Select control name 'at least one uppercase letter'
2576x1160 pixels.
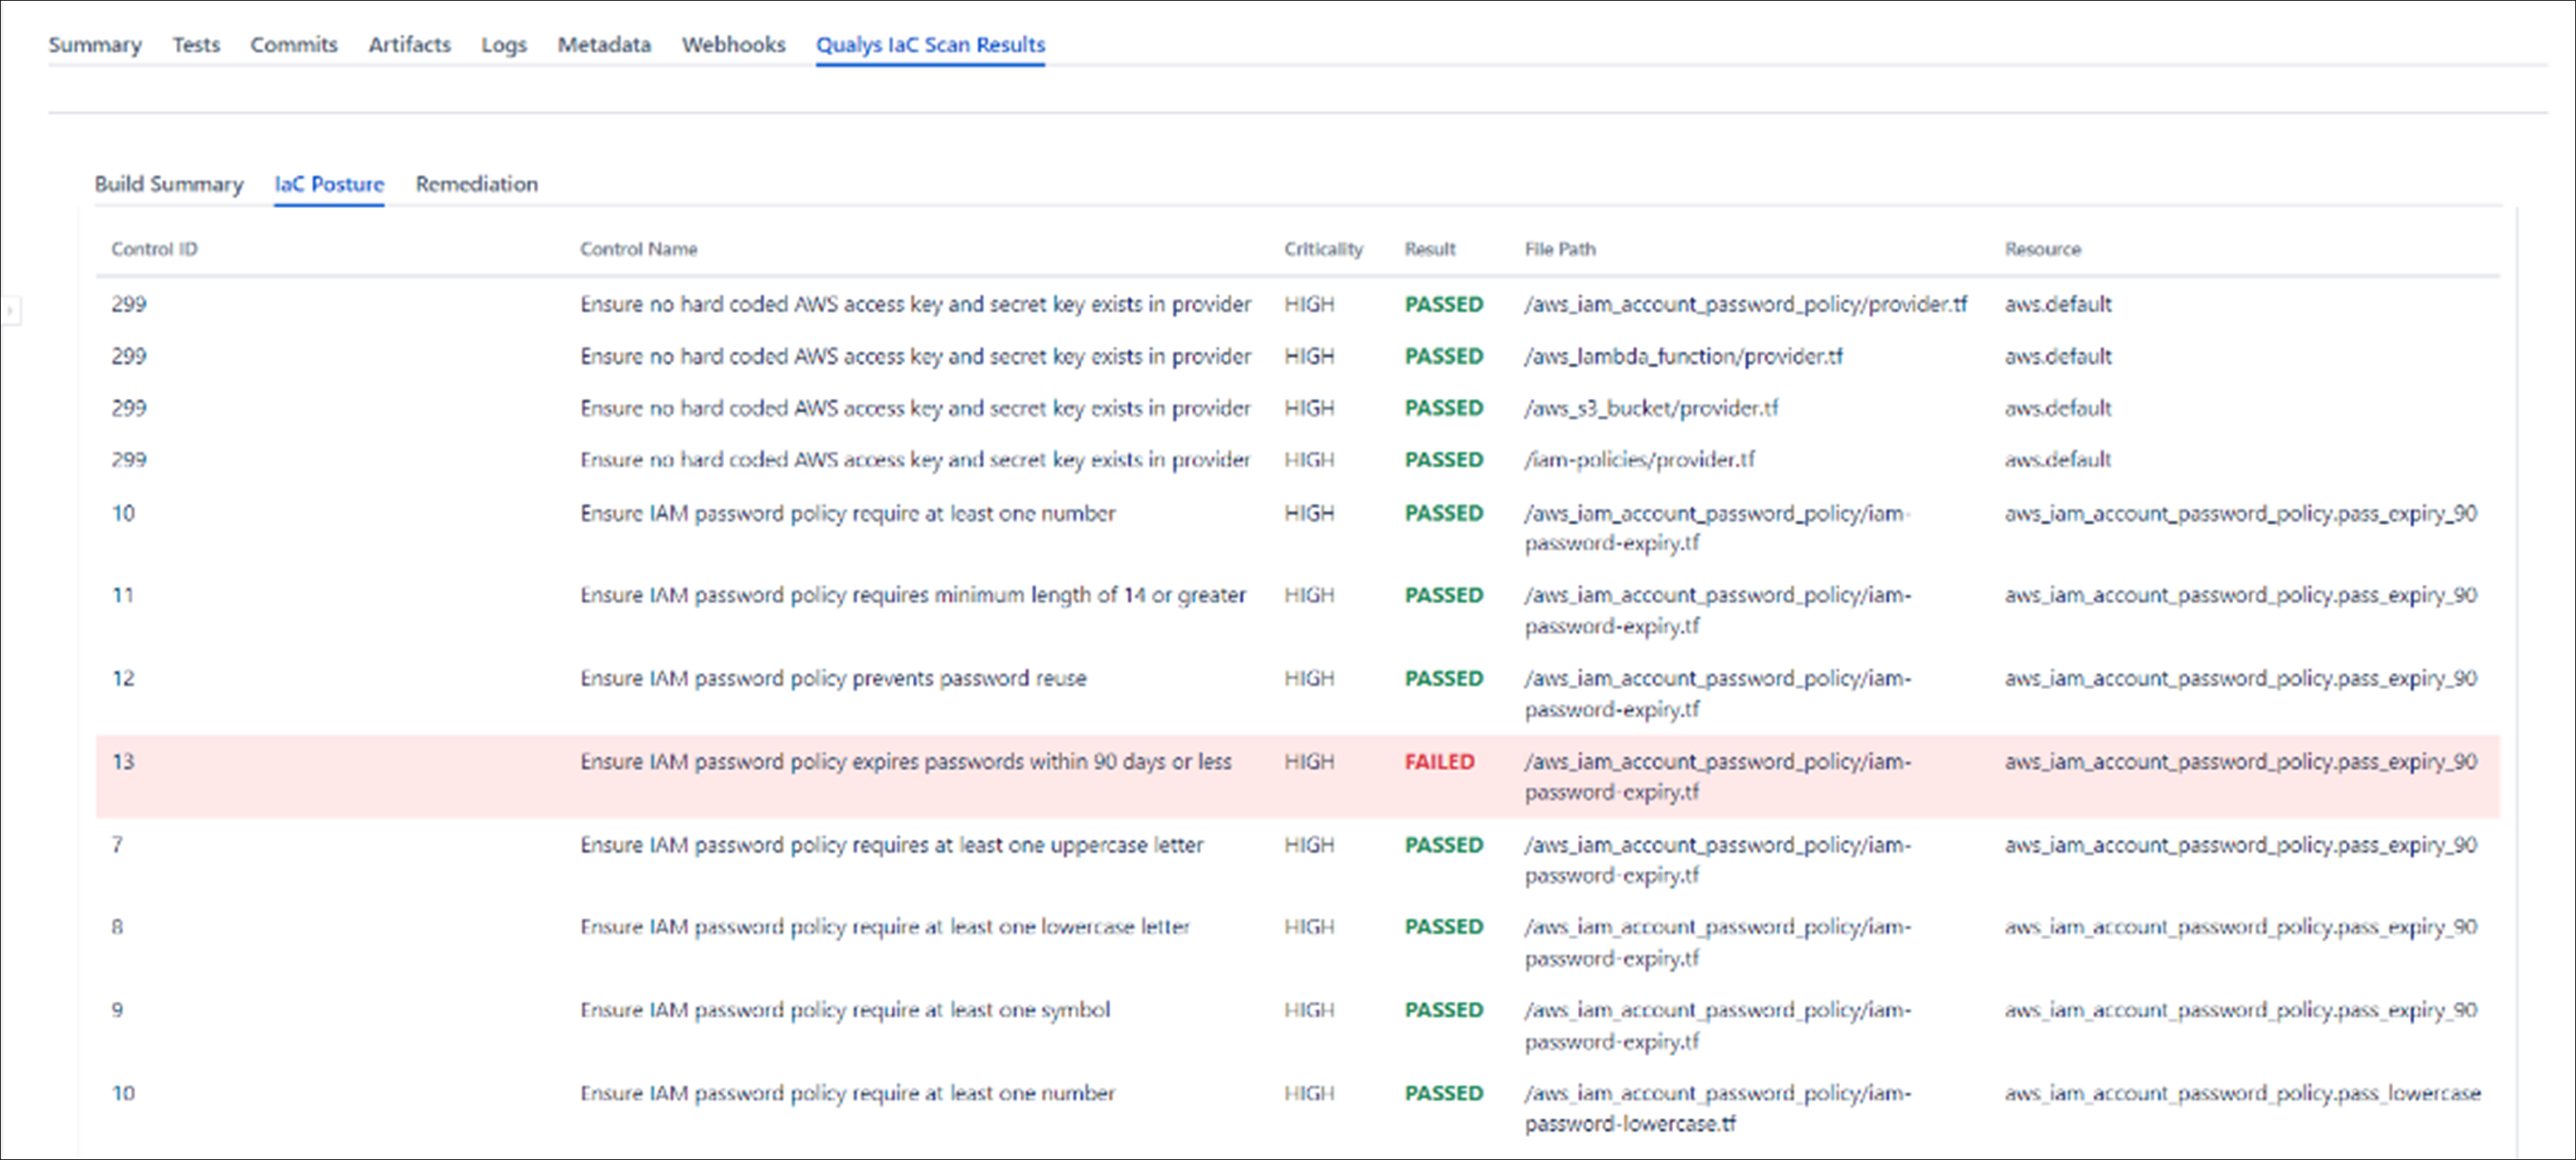pos(891,845)
